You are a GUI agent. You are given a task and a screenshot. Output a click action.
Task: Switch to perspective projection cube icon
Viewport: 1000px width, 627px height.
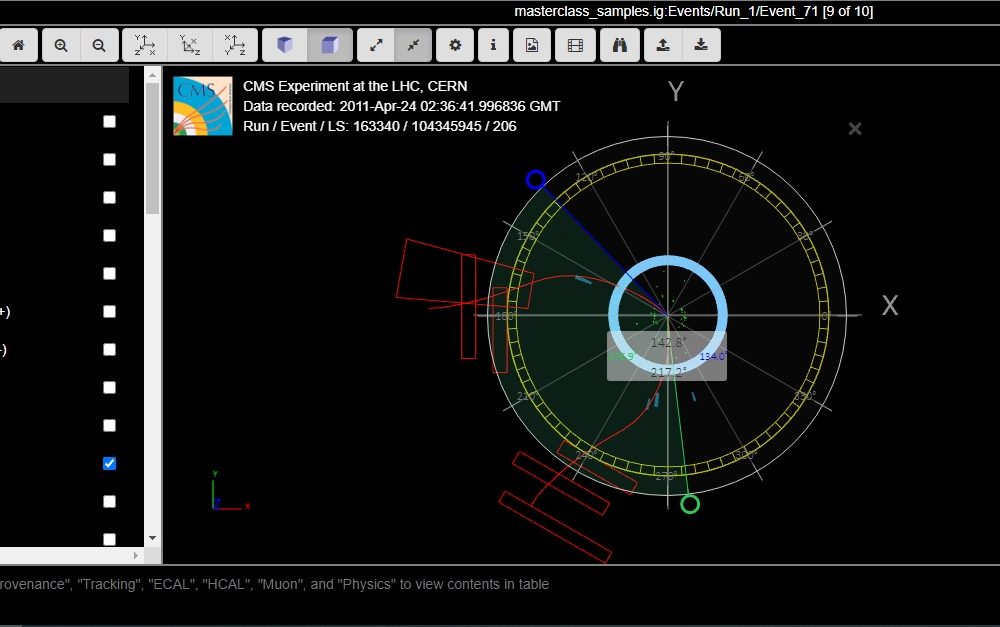[285, 45]
